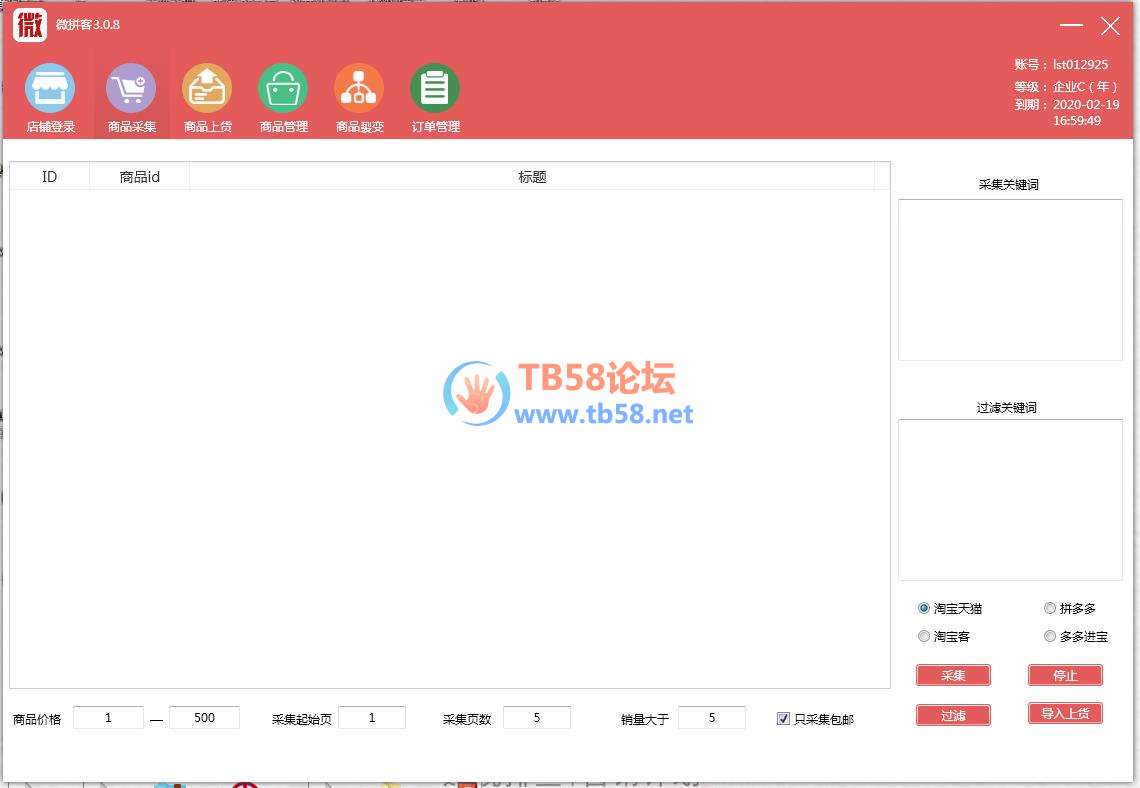
Task: Select the 多多进宝 radio button
Action: [x=1050, y=637]
